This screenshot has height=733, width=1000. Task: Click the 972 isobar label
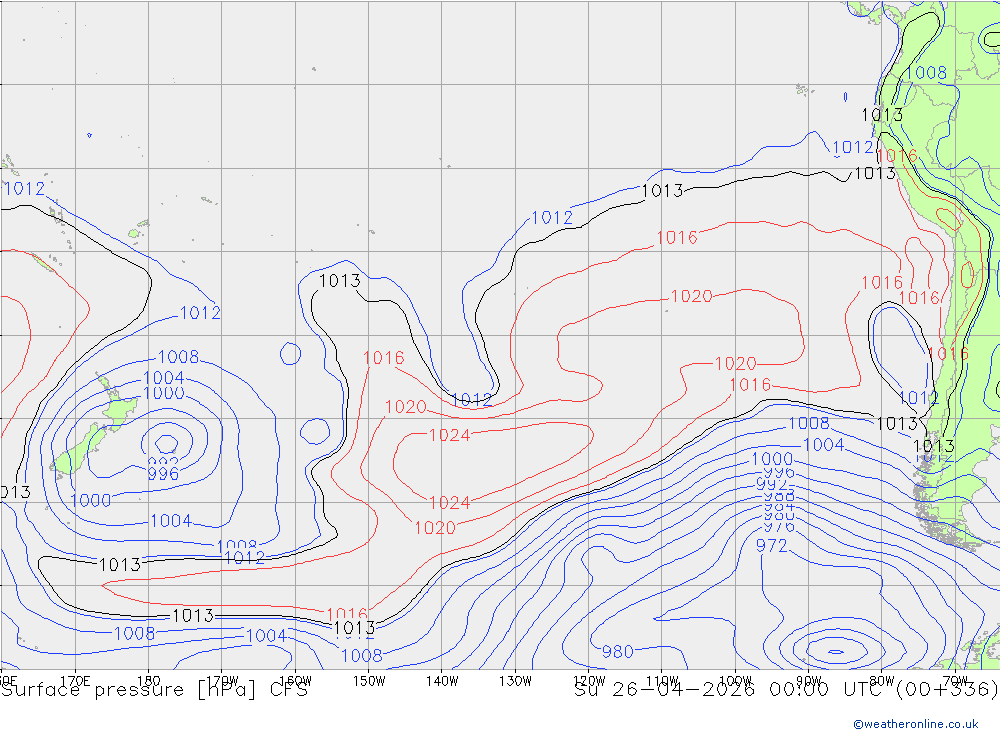coord(772,545)
